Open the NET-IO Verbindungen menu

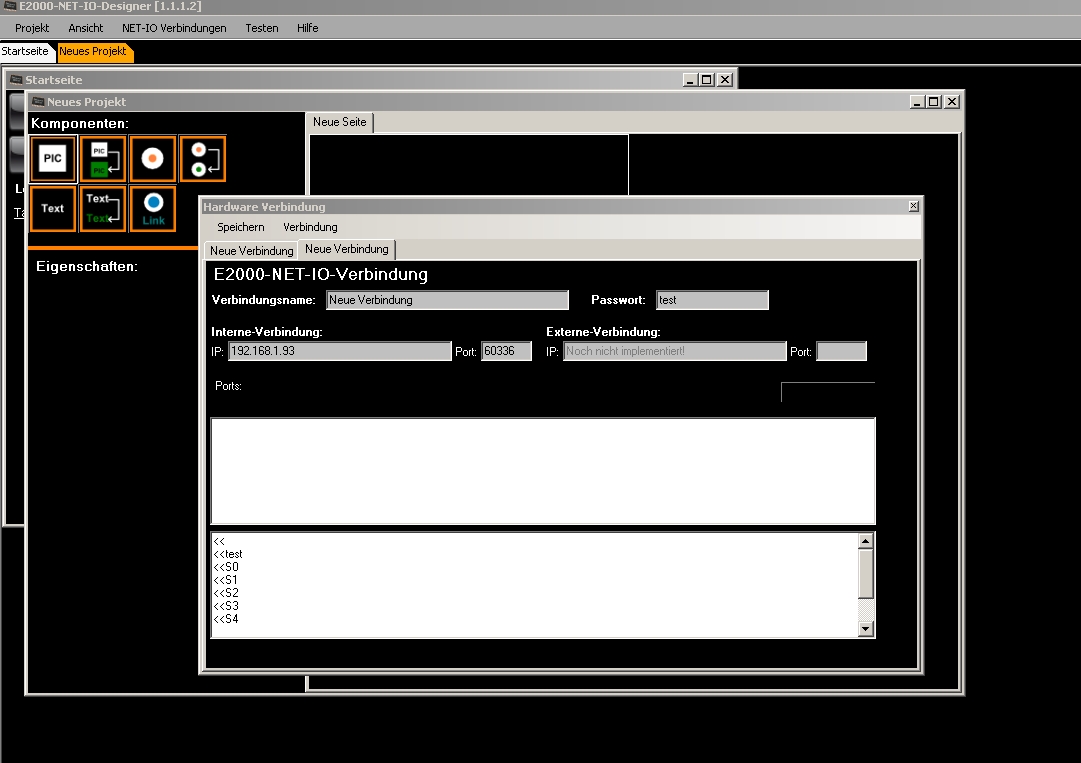174,28
